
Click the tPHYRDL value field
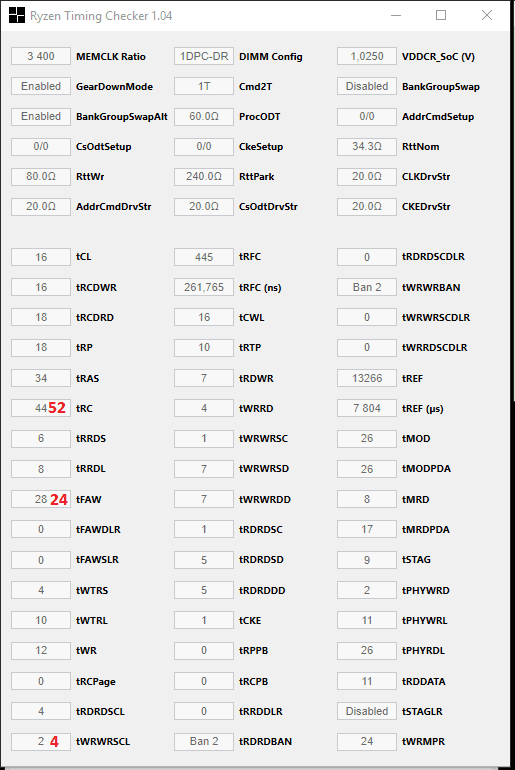tap(367, 650)
